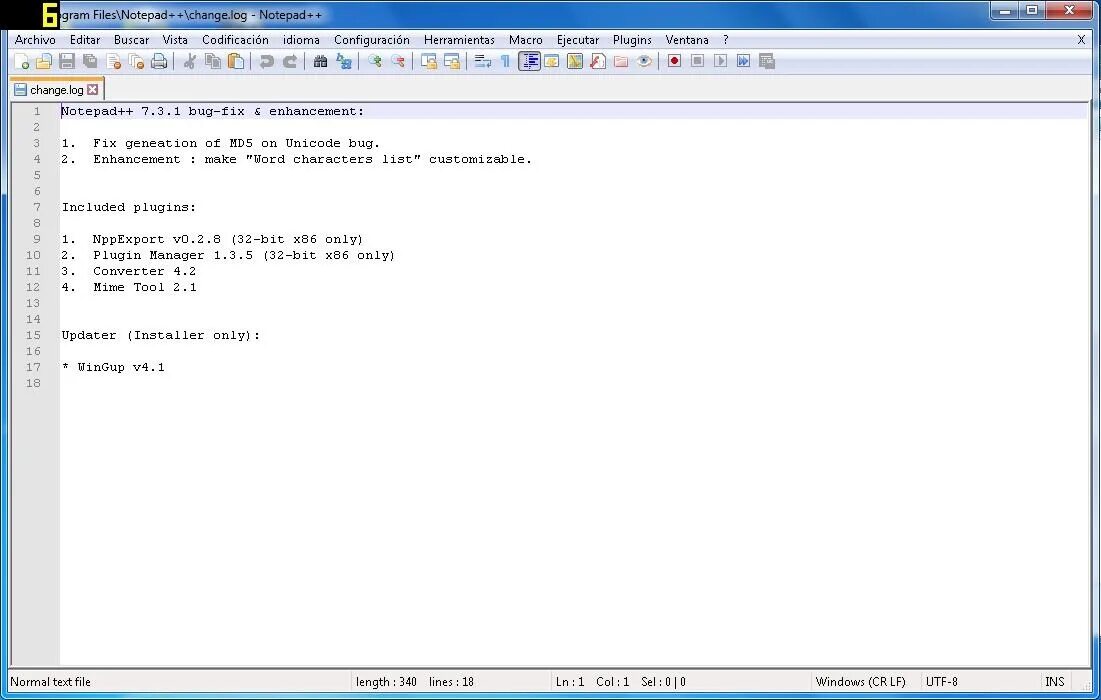1101x700 pixels.
Task: Click line number 7 in the margin
Action: tap(37, 207)
